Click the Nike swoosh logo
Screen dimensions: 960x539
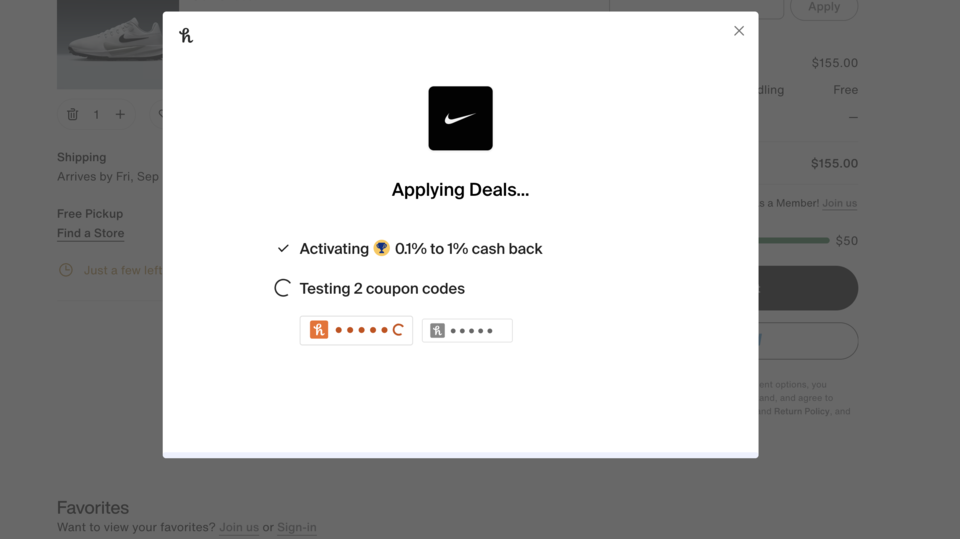pyautogui.click(x=460, y=119)
